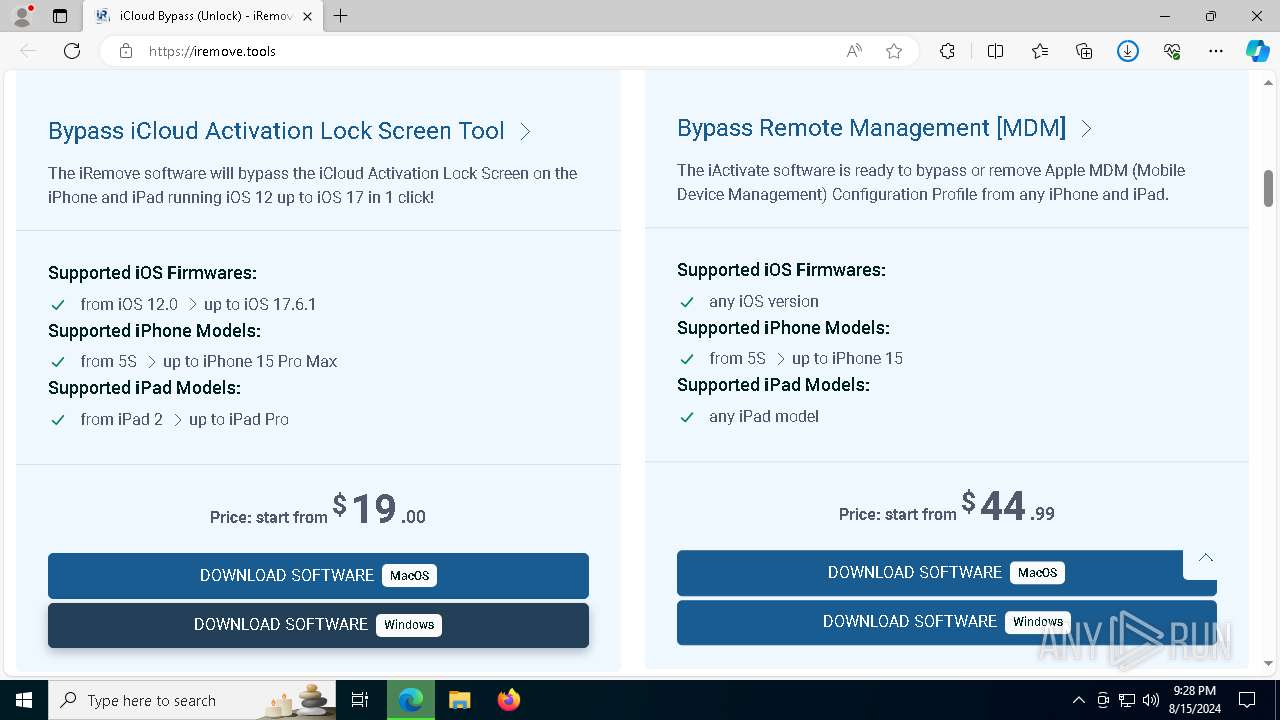The height and width of the screenshot is (720, 1280).
Task: View site information lock icon
Action: tap(126, 51)
